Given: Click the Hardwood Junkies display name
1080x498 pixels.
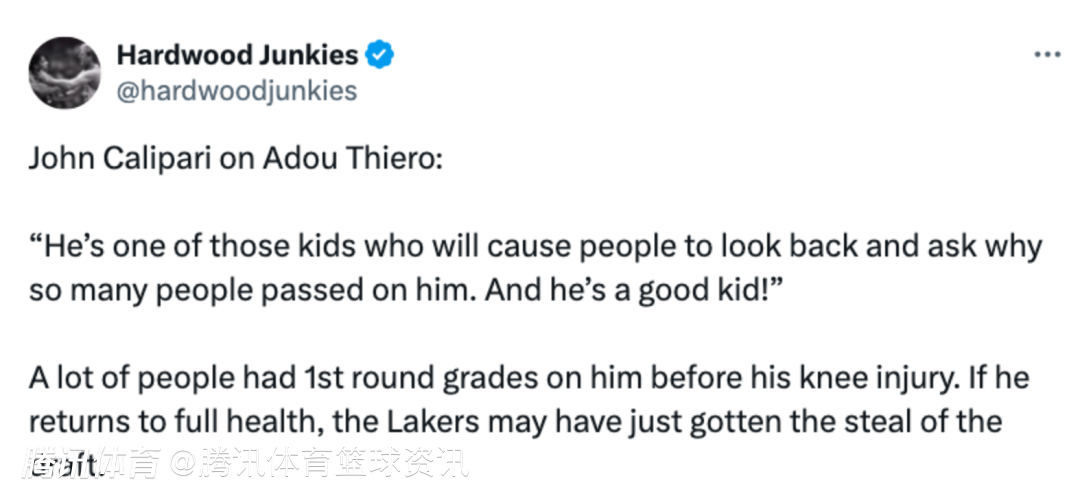Looking at the screenshot, I should 237,55.
